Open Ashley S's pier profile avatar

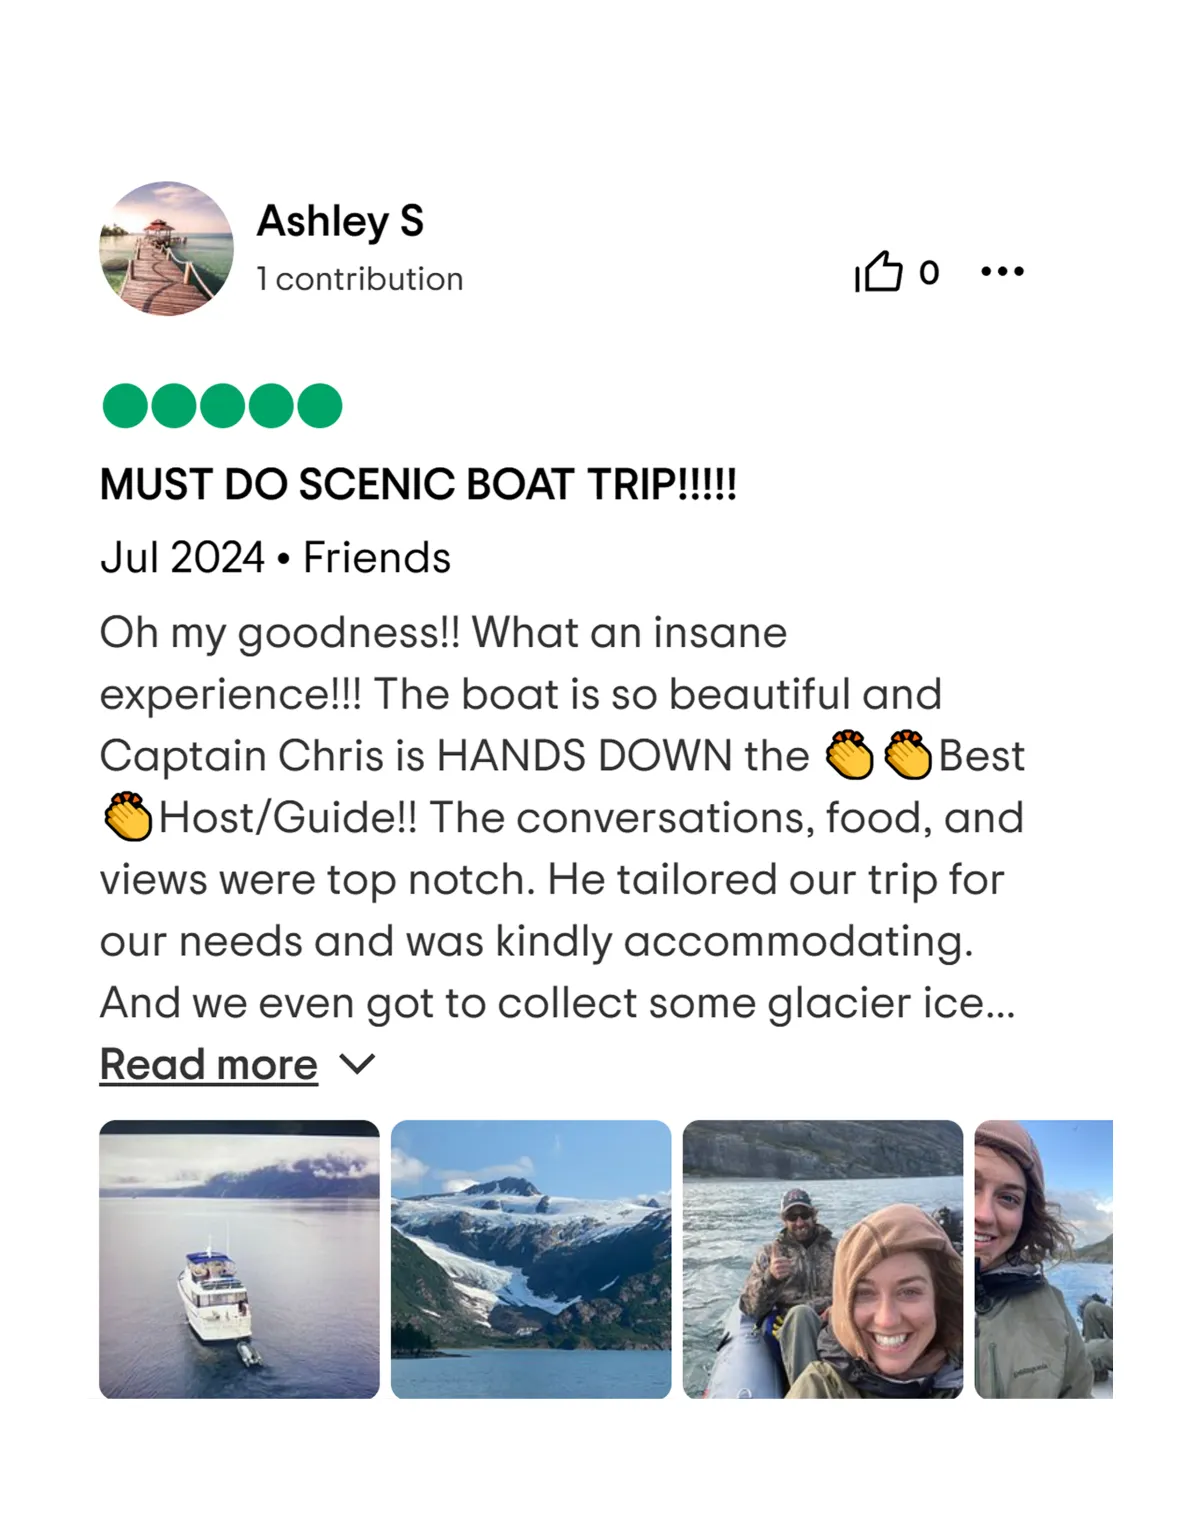pyautogui.click(x=166, y=248)
